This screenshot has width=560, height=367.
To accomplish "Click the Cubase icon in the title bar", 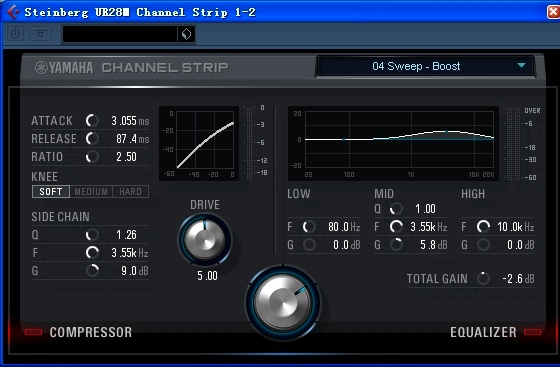I will coord(13,12).
